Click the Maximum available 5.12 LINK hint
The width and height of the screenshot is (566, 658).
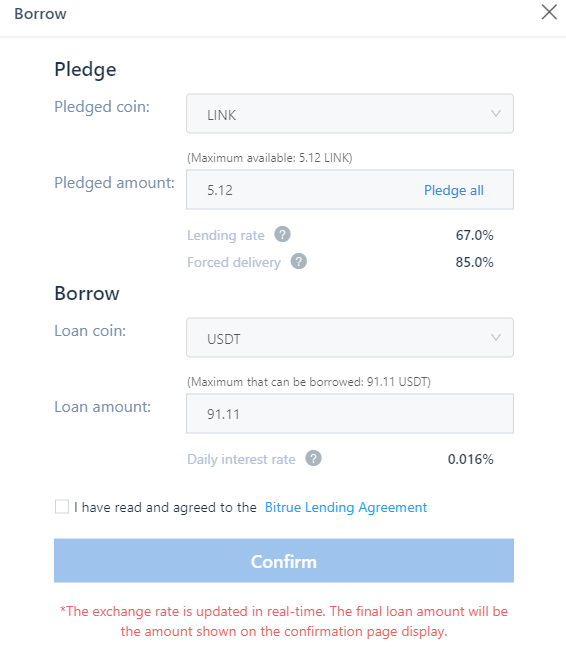click(x=270, y=158)
